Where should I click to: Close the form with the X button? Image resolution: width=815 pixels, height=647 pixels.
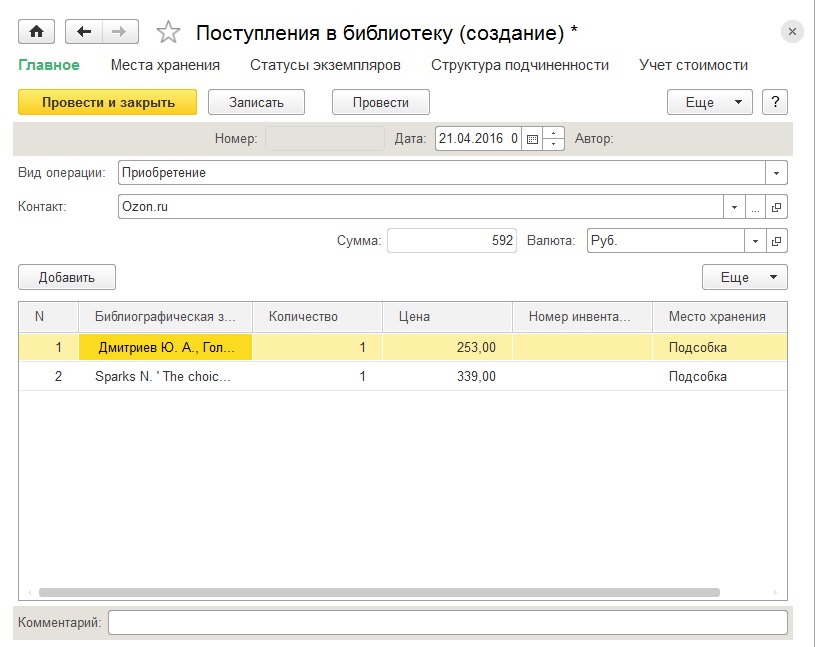point(792,32)
